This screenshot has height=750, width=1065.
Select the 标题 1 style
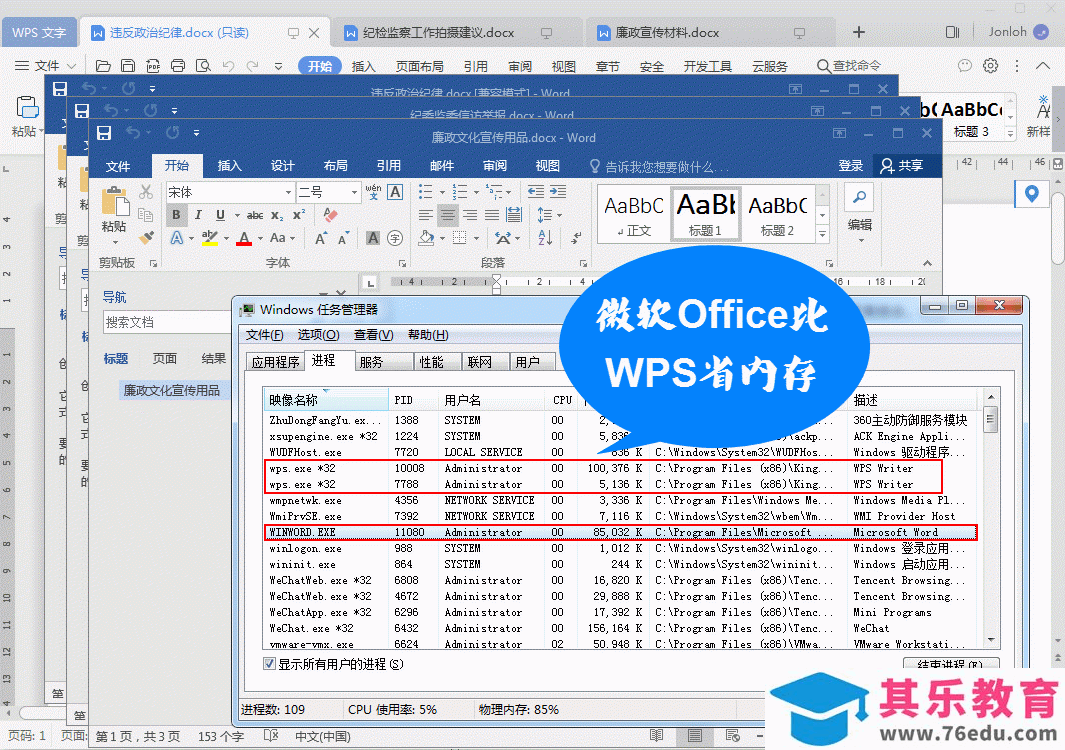705,214
